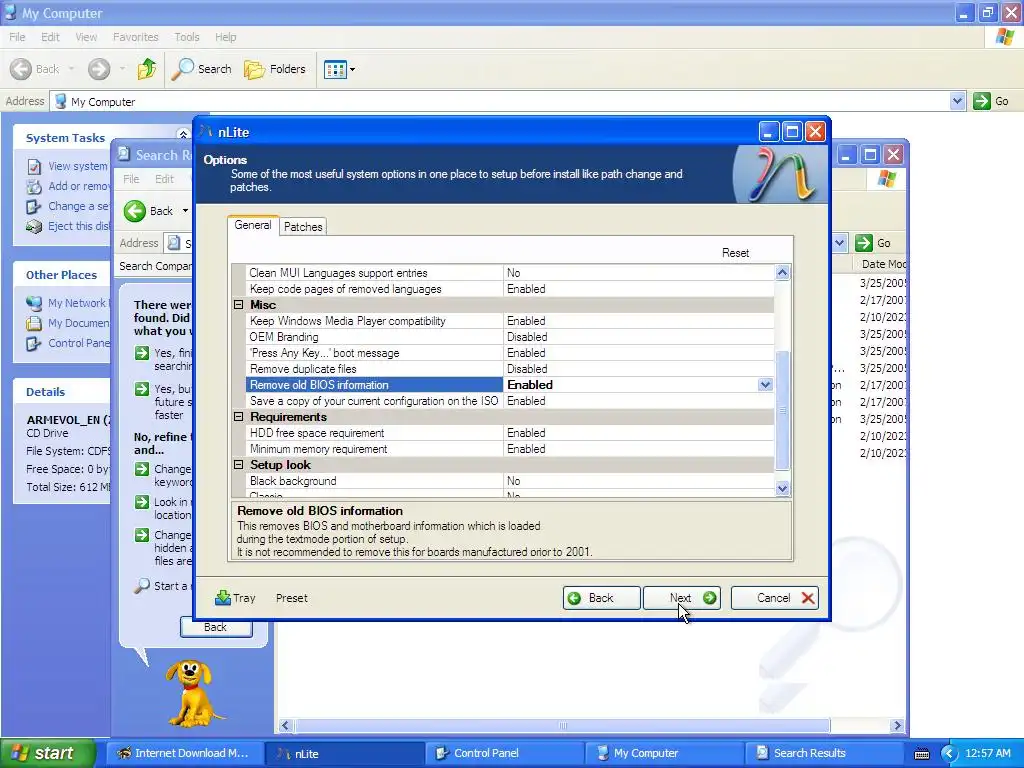Click Search Results horizontal scroll right arrow
1024x768 pixels.
tap(897, 726)
